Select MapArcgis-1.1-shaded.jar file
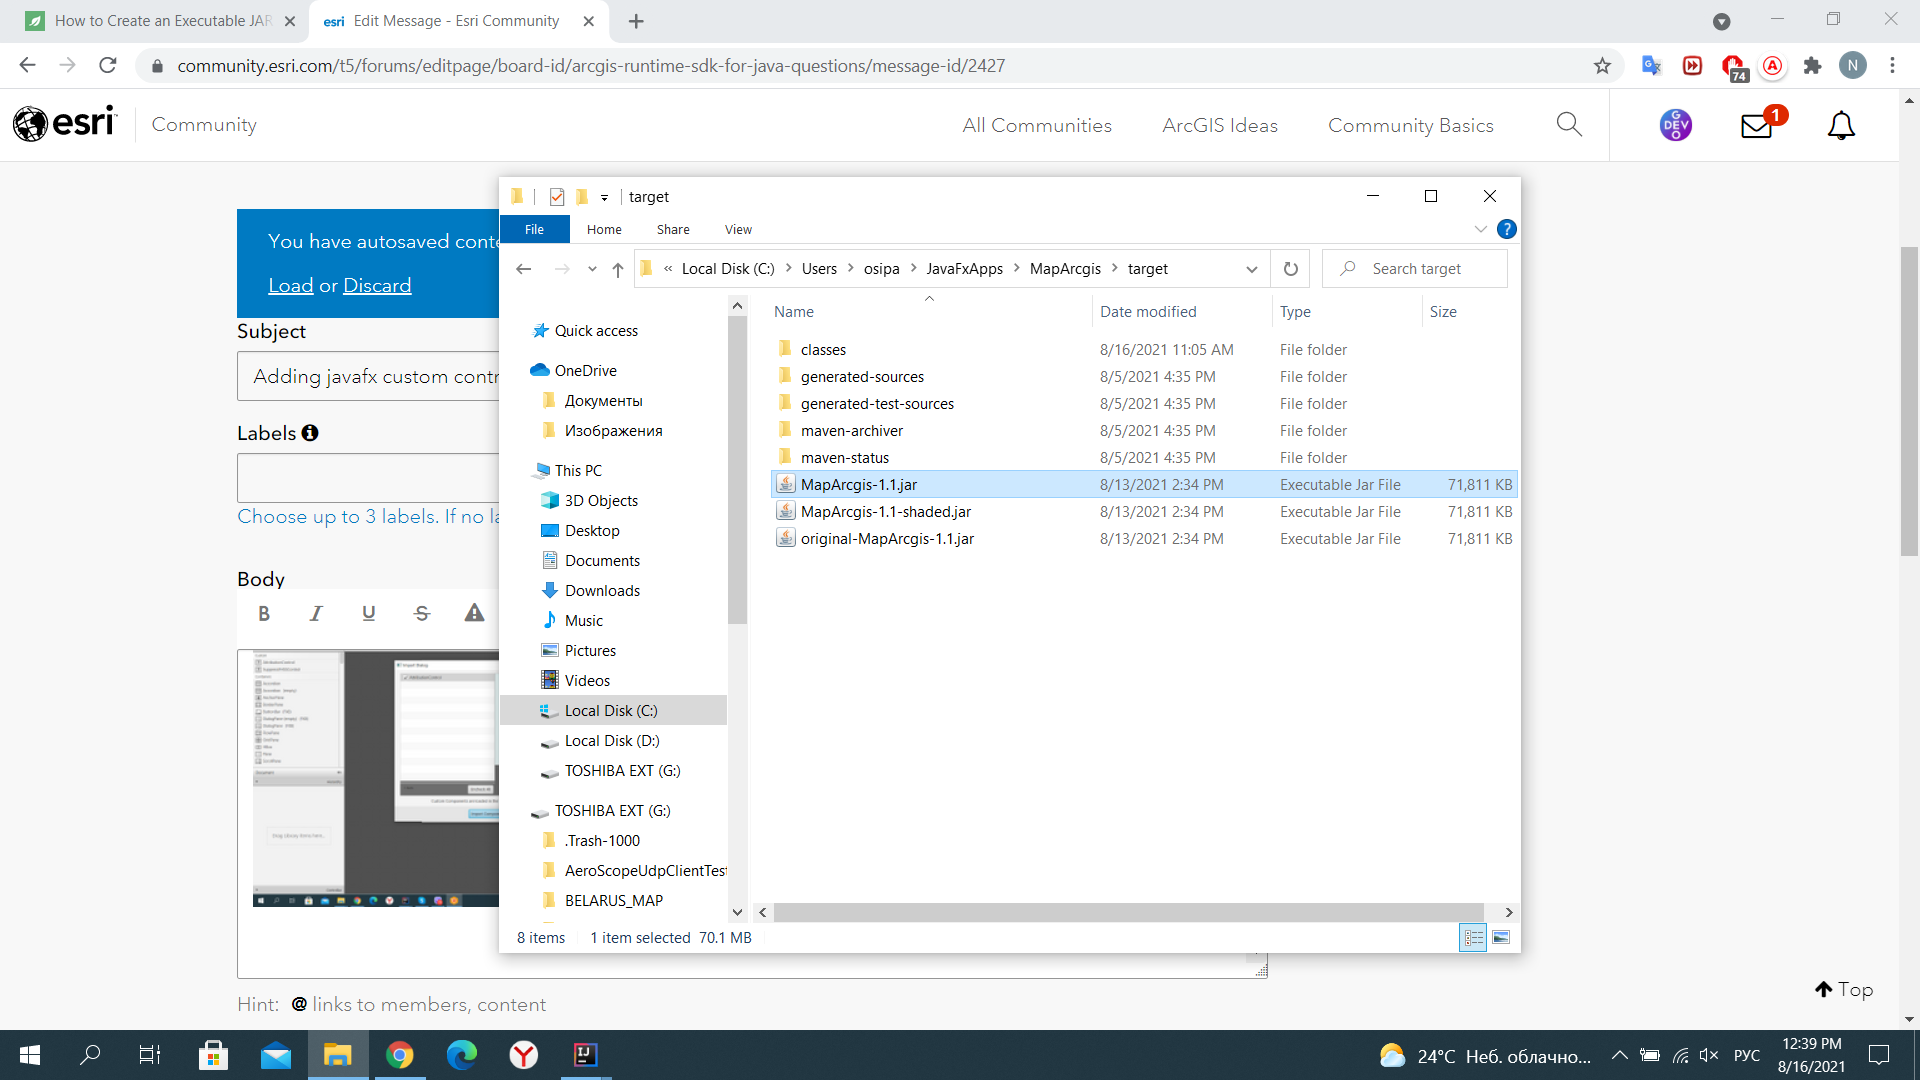This screenshot has height=1080, width=1920. [x=885, y=512]
